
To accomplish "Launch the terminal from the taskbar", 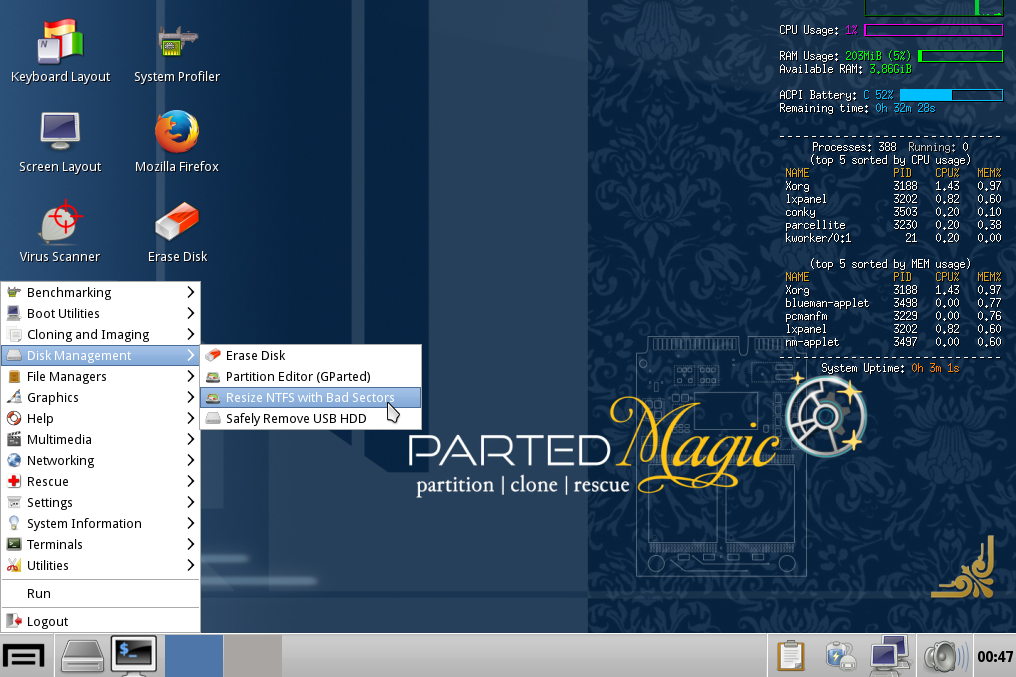I will [x=133, y=655].
